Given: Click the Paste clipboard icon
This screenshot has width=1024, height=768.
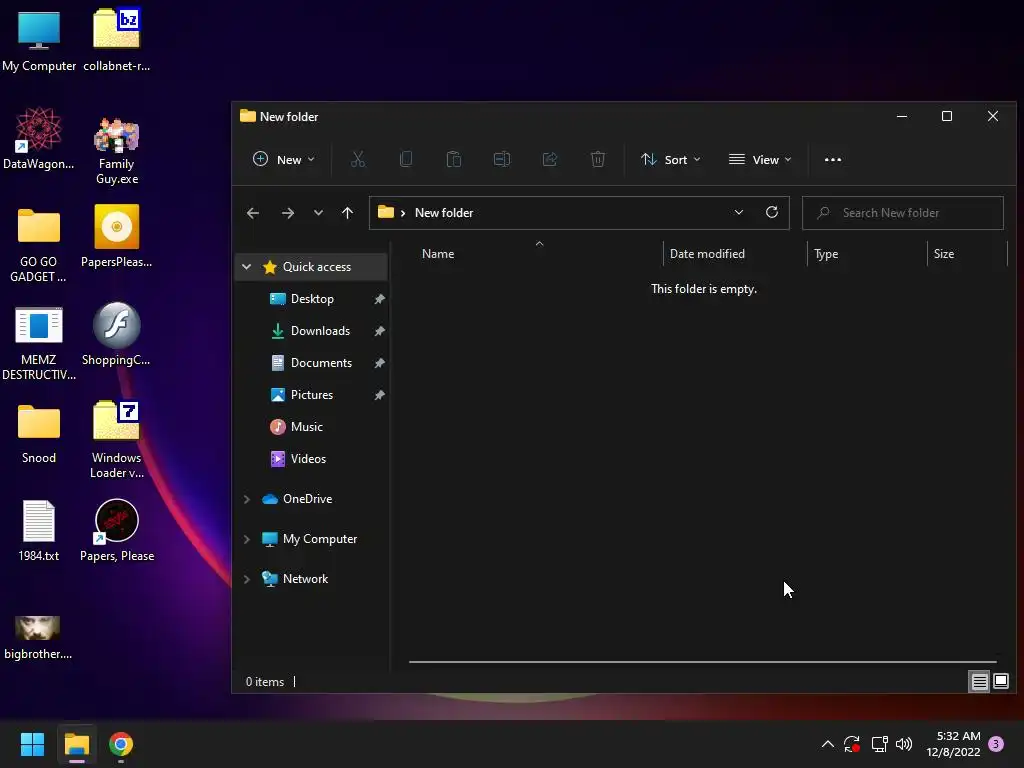Looking at the screenshot, I should pos(454,159).
